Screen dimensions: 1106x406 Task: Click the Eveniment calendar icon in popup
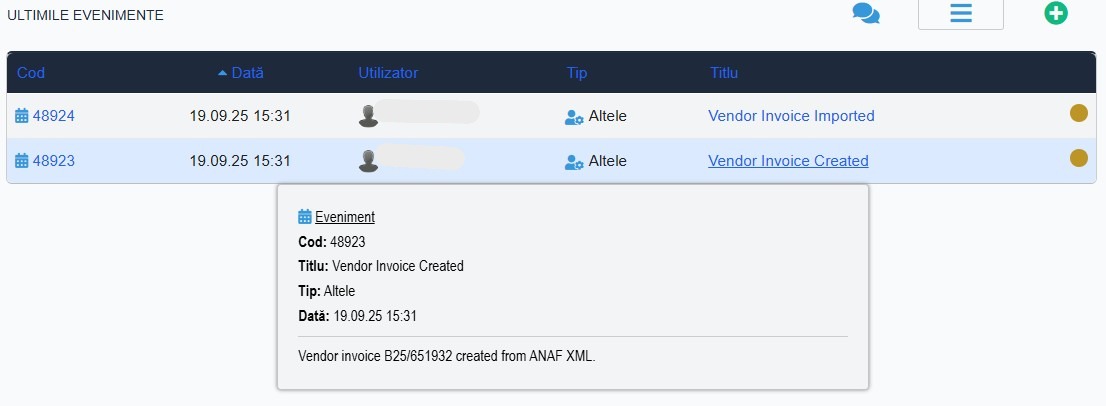(305, 217)
